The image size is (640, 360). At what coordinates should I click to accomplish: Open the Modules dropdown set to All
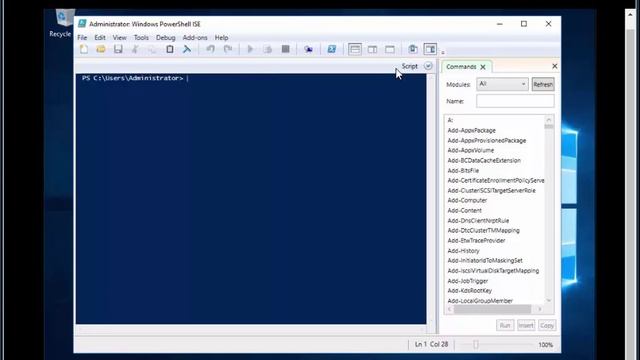point(502,84)
